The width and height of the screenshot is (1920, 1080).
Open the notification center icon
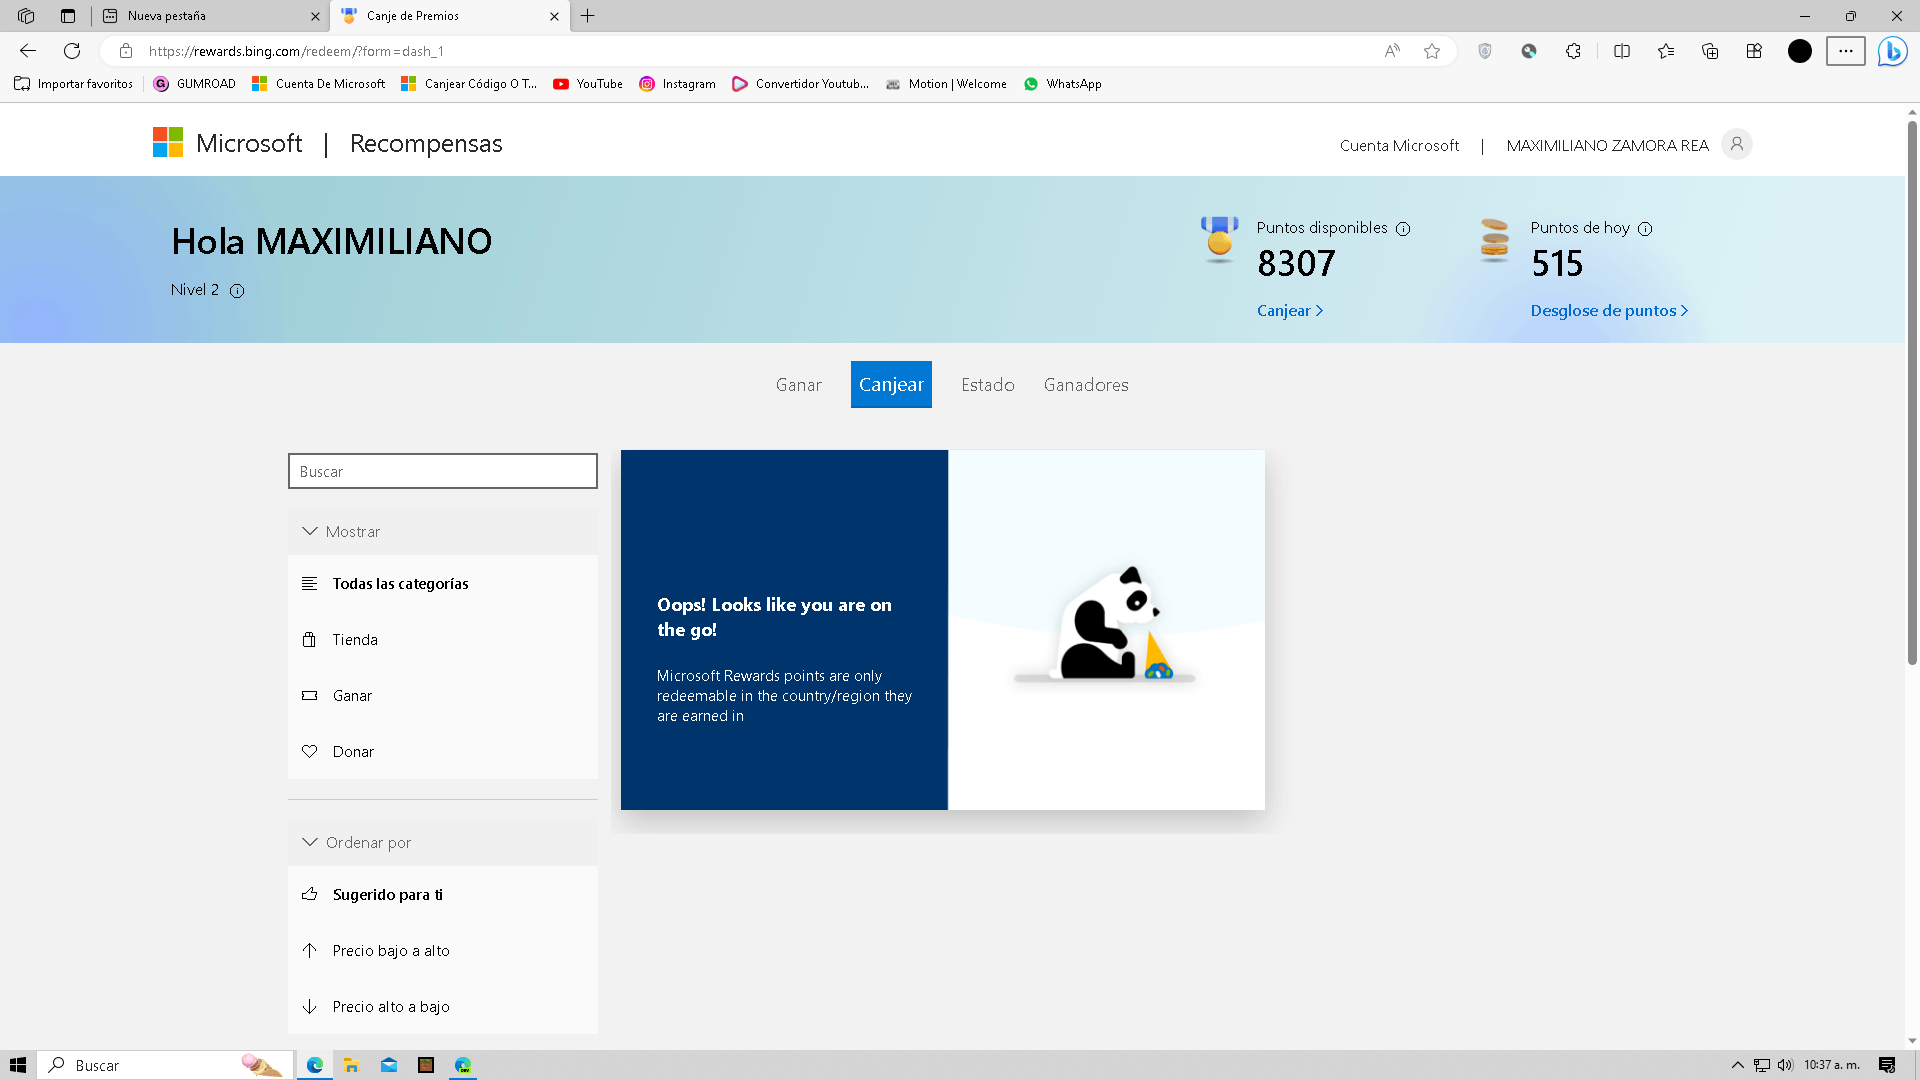[1887, 1065]
